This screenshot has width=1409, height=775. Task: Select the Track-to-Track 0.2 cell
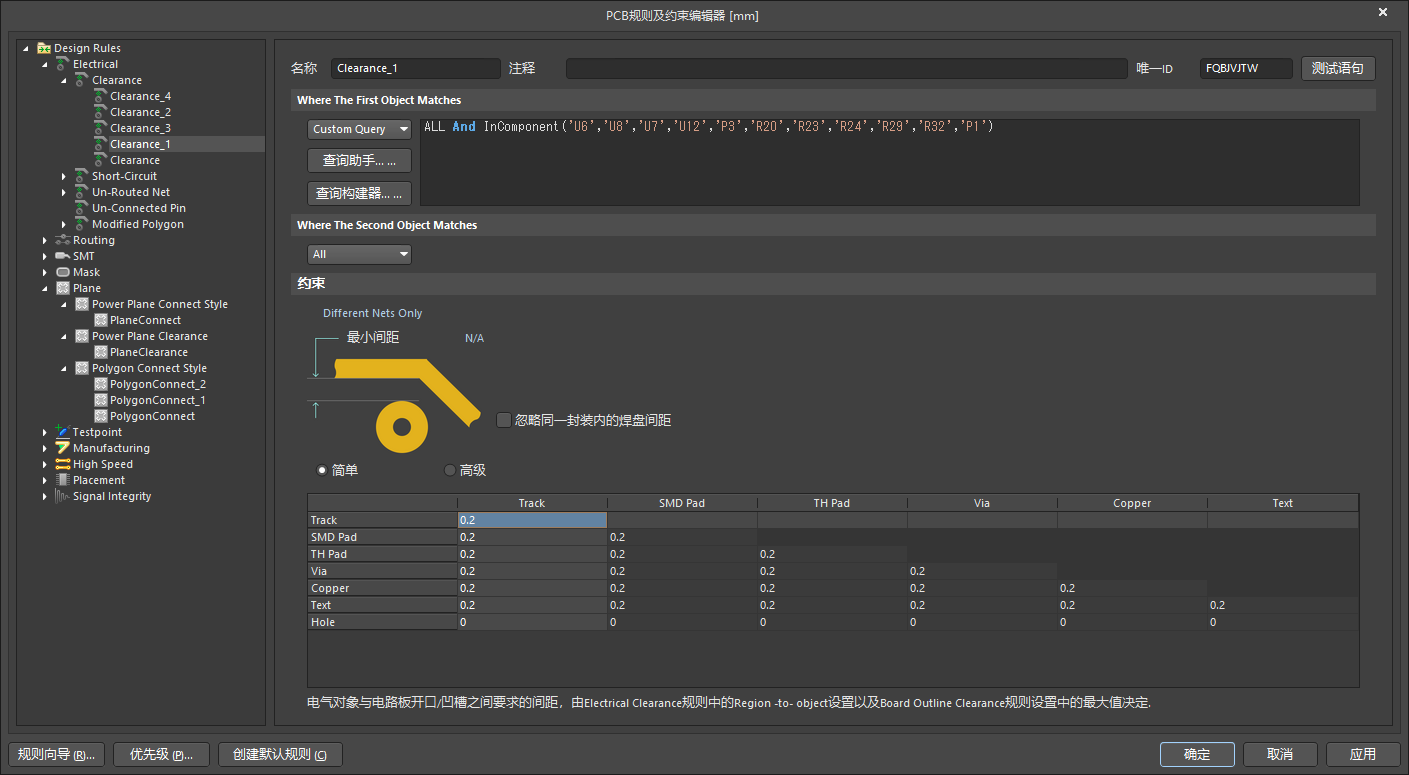click(x=532, y=520)
